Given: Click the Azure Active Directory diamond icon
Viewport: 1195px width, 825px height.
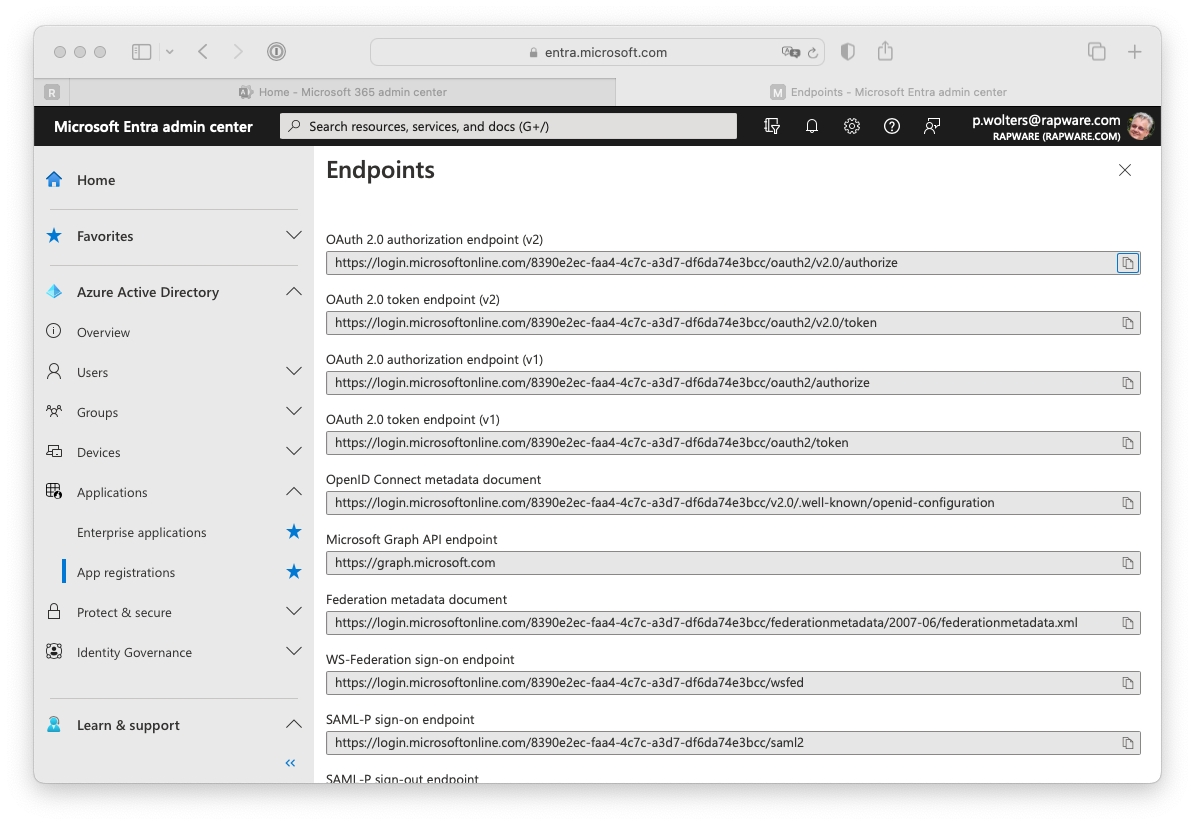Looking at the screenshot, I should 54,292.
